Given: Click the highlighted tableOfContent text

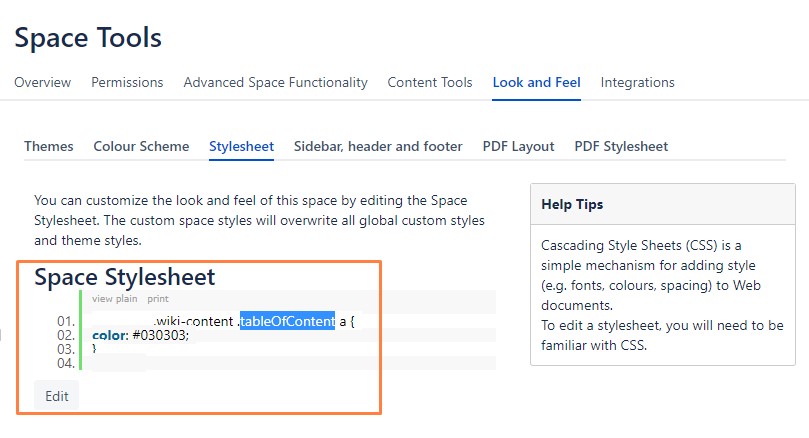Looking at the screenshot, I should point(287,321).
